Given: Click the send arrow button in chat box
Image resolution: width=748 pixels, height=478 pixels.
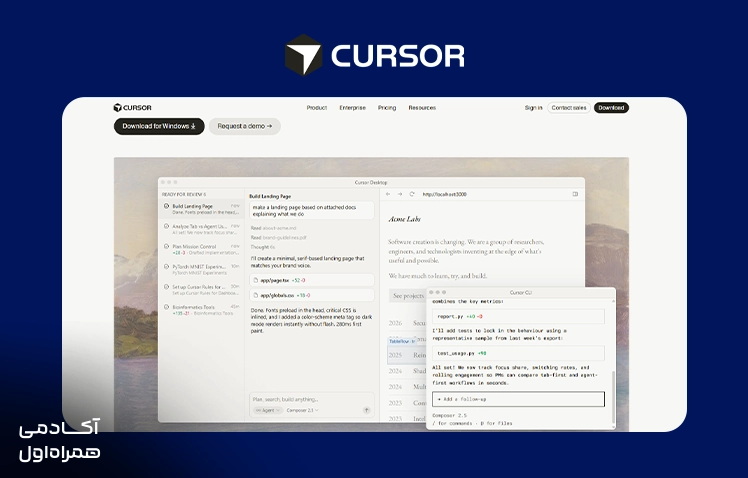Looking at the screenshot, I should 366,410.
